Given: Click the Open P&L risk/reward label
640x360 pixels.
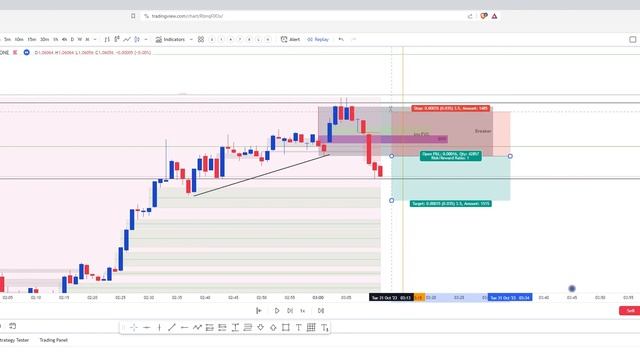Looking at the screenshot, I should click(451, 156).
